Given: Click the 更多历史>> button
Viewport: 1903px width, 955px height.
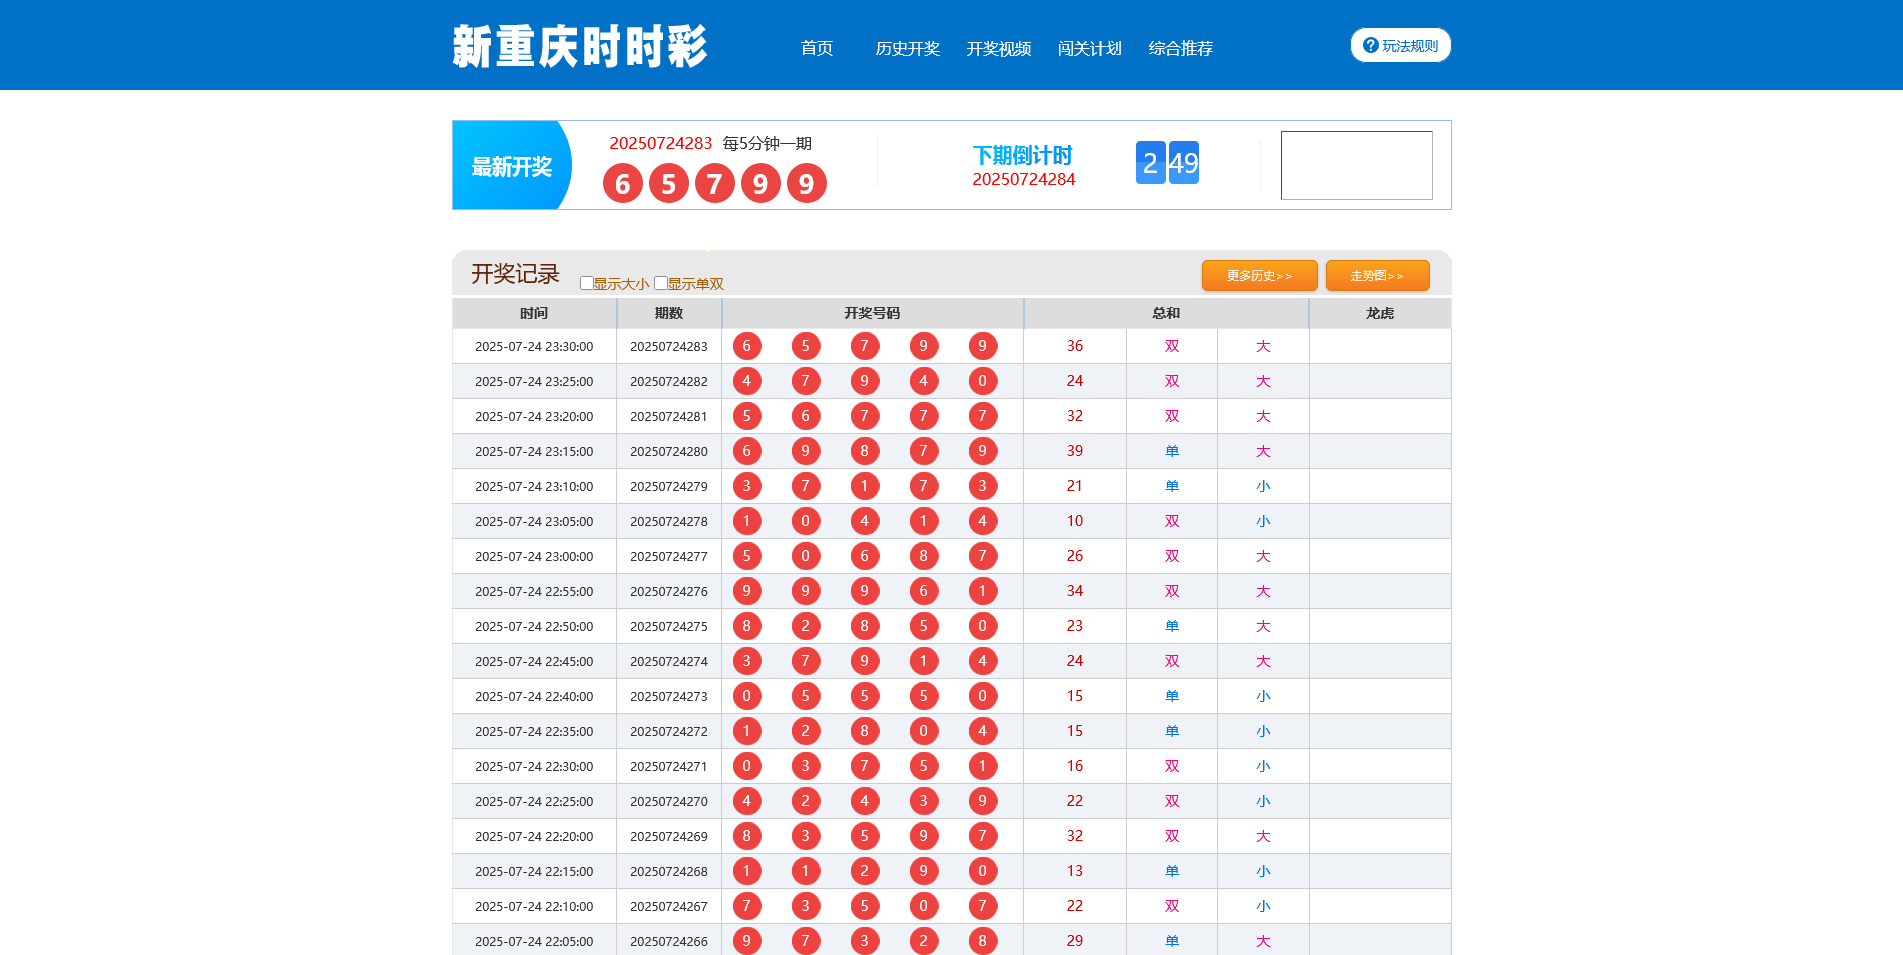Looking at the screenshot, I should (1260, 275).
